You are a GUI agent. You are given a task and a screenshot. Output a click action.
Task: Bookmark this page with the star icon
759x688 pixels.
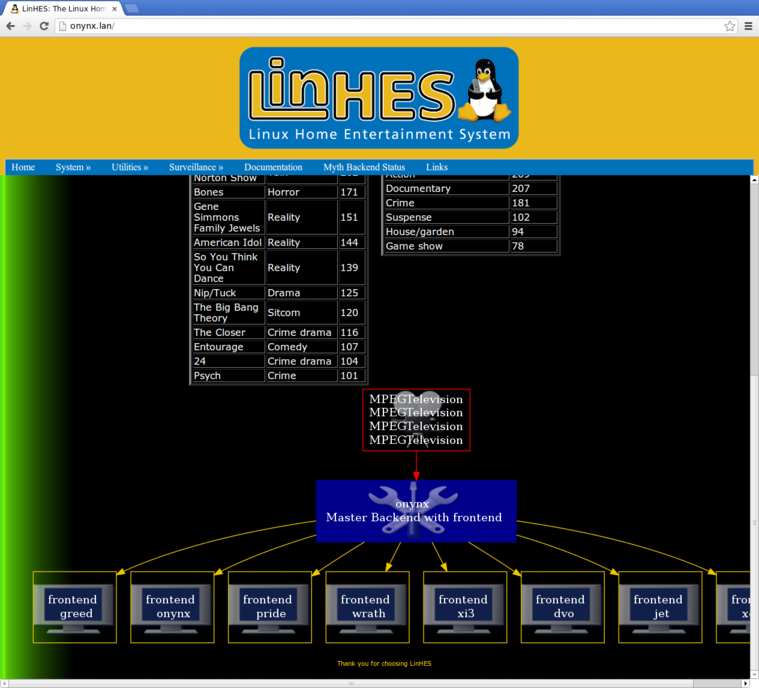pyautogui.click(x=729, y=26)
